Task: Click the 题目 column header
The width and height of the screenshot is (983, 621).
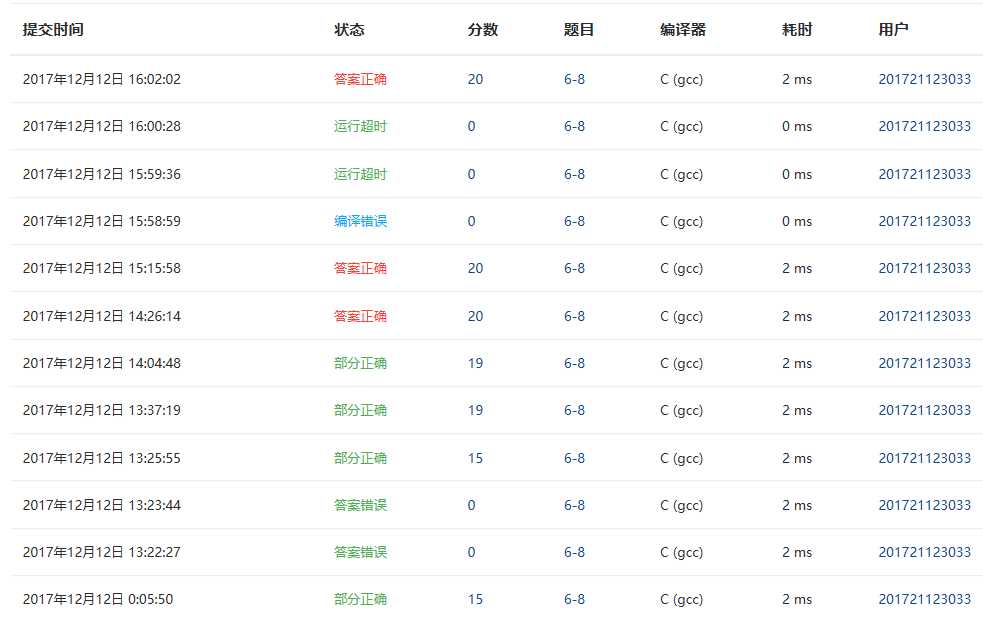Action: (579, 29)
